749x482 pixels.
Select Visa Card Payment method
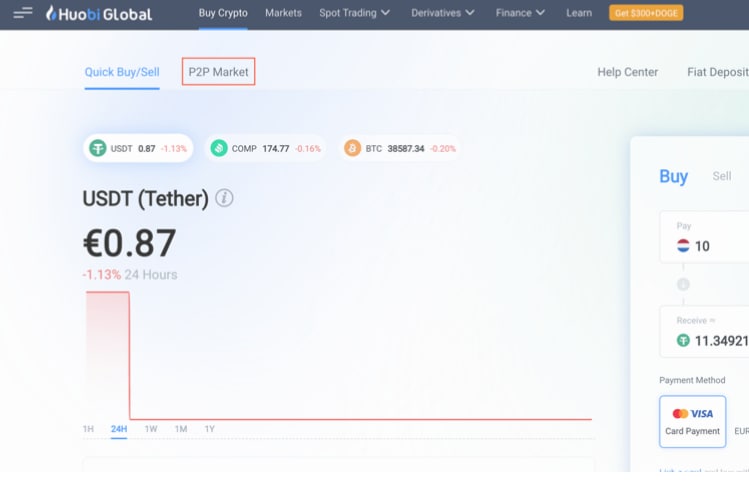pos(693,421)
